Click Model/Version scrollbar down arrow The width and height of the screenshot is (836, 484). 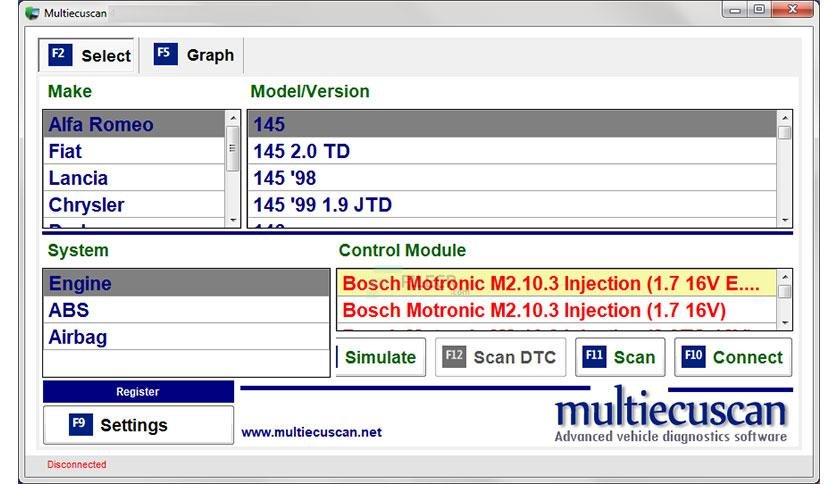coord(784,220)
